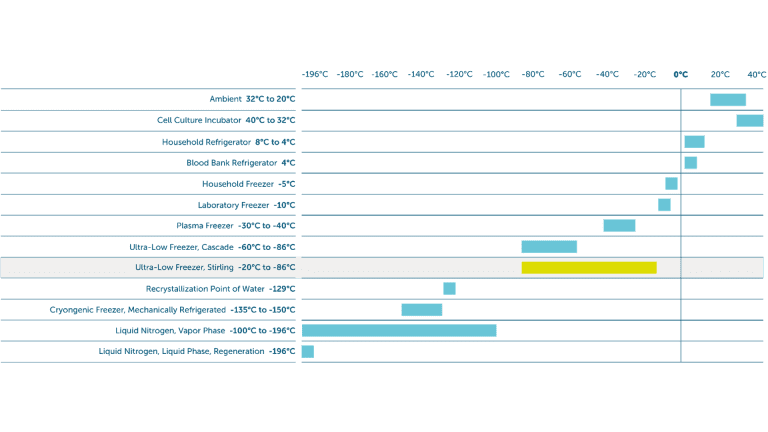Select the Recrystallization Point of Water bar

[x=449, y=289]
